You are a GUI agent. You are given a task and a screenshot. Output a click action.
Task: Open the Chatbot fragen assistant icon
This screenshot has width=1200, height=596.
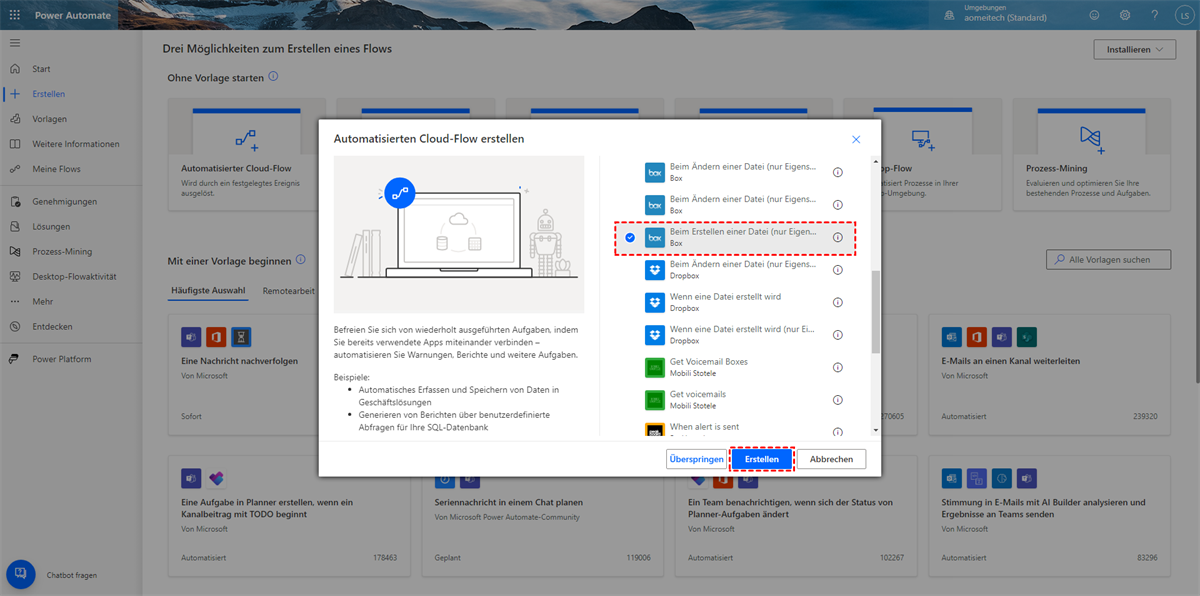(20, 575)
